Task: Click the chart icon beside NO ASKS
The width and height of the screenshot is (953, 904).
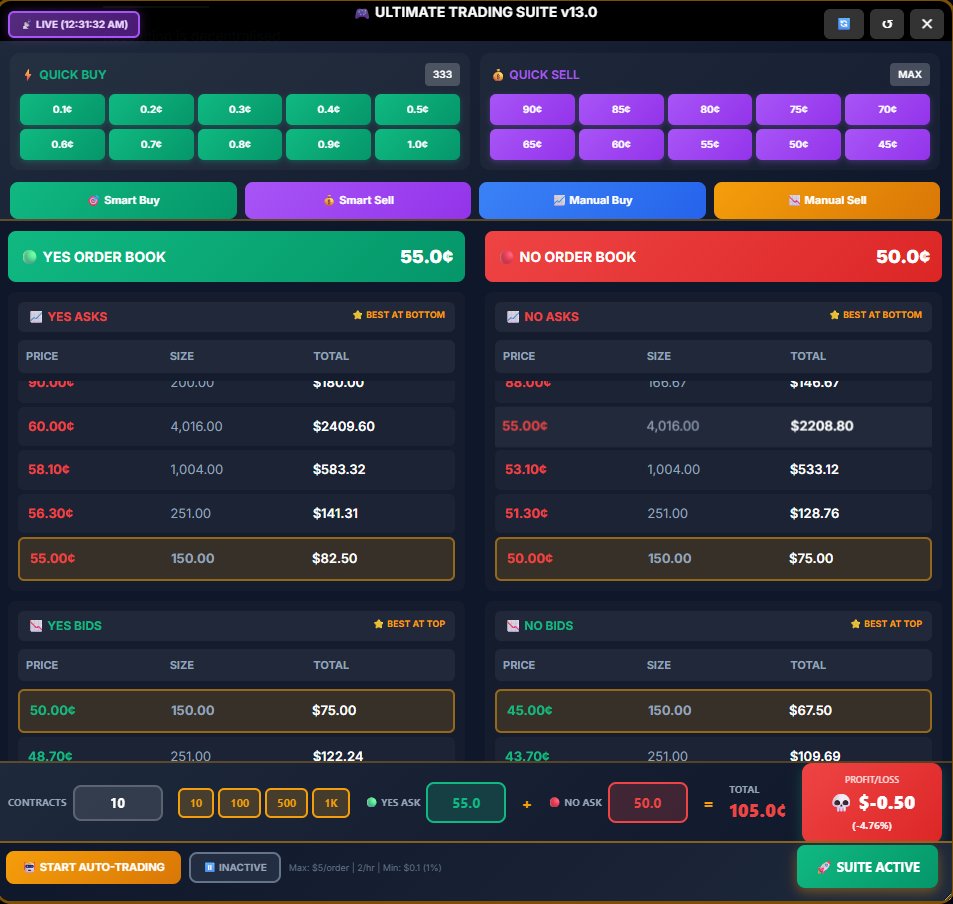Action: 513,317
